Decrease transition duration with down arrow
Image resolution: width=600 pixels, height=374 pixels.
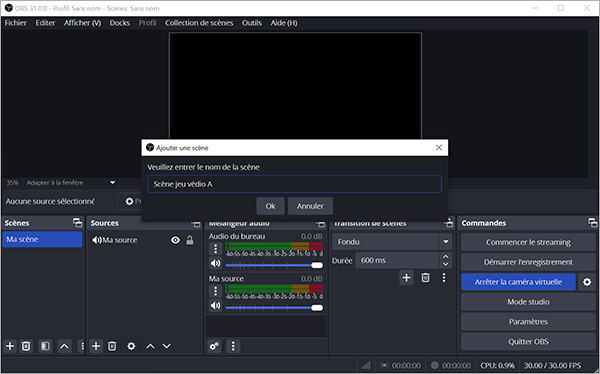coord(445,264)
